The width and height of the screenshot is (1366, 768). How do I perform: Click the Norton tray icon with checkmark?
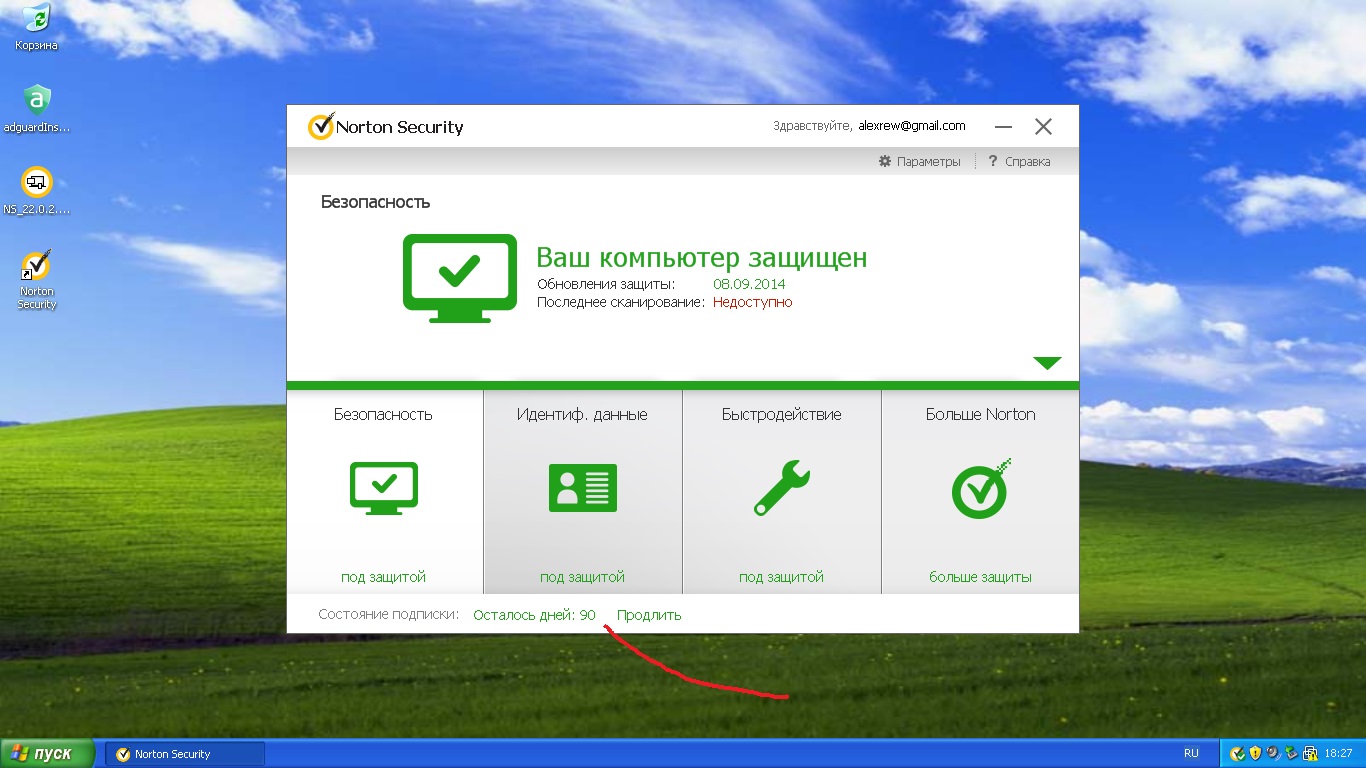[x=1237, y=753]
